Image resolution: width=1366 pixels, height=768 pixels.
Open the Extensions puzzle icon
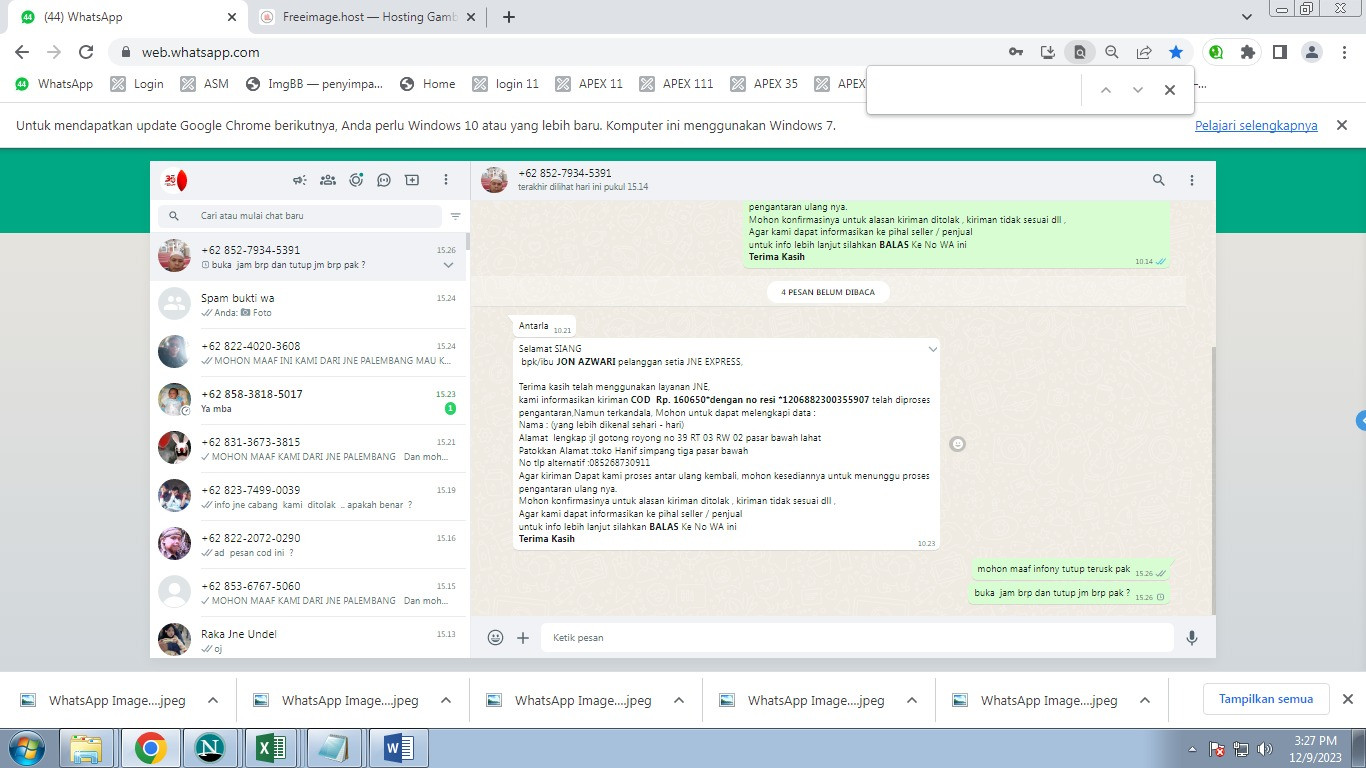pos(1247,52)
